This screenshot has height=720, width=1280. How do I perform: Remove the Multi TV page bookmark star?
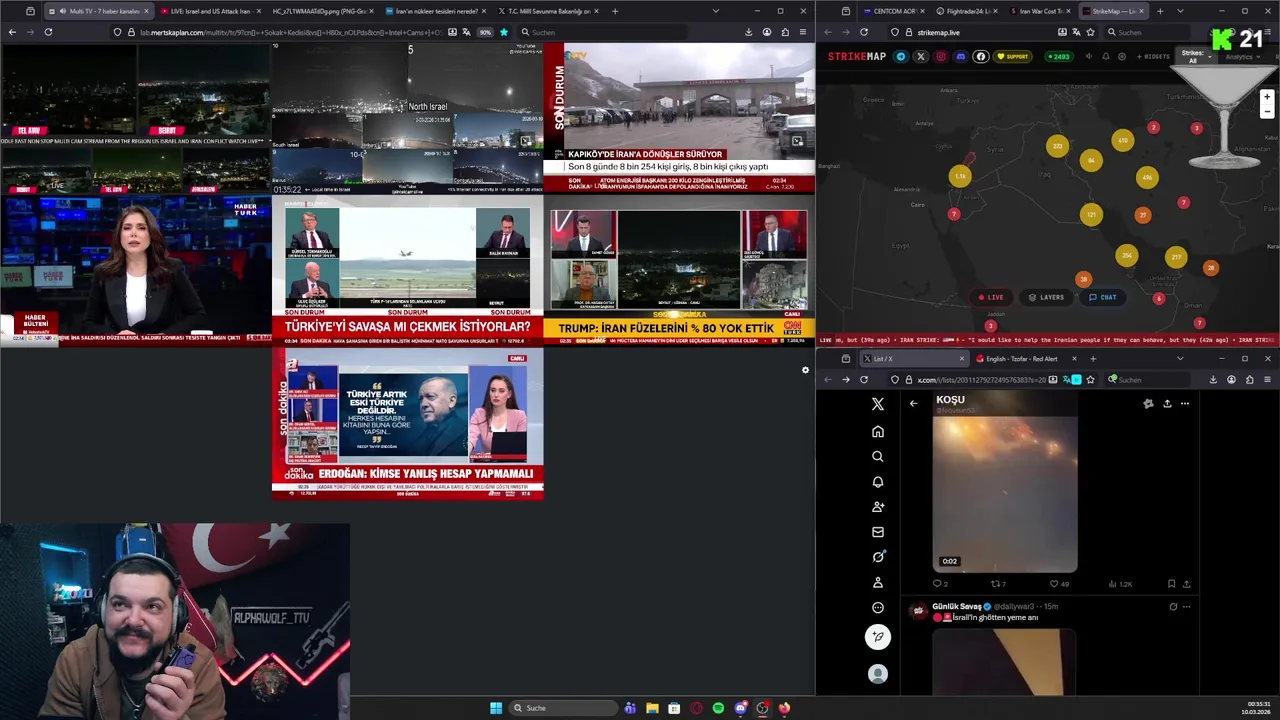pos(504,32)
